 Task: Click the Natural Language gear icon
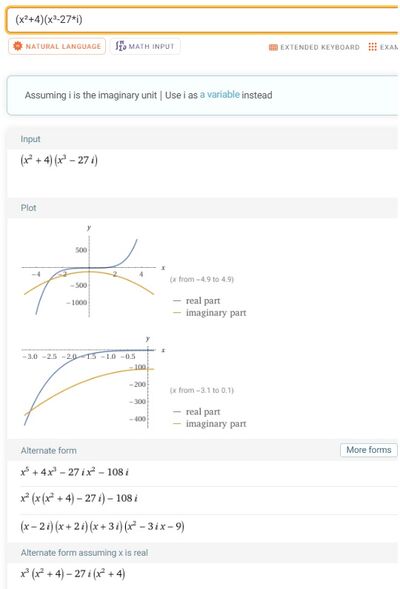point(17,46)
